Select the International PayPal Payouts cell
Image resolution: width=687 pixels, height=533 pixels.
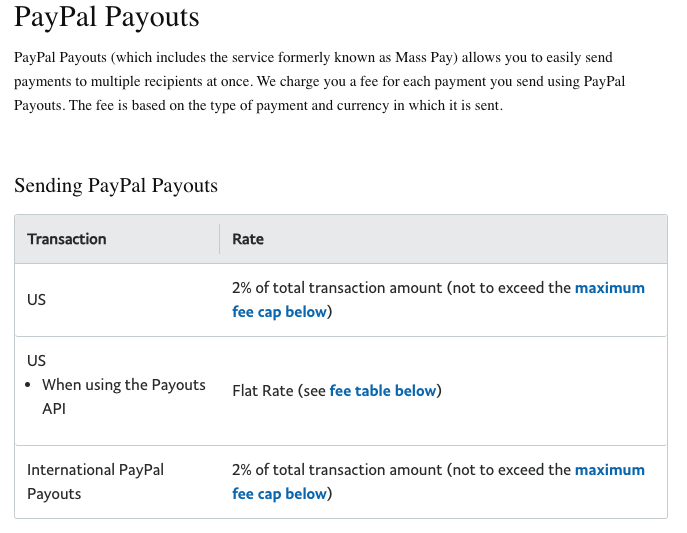(95, 482)
